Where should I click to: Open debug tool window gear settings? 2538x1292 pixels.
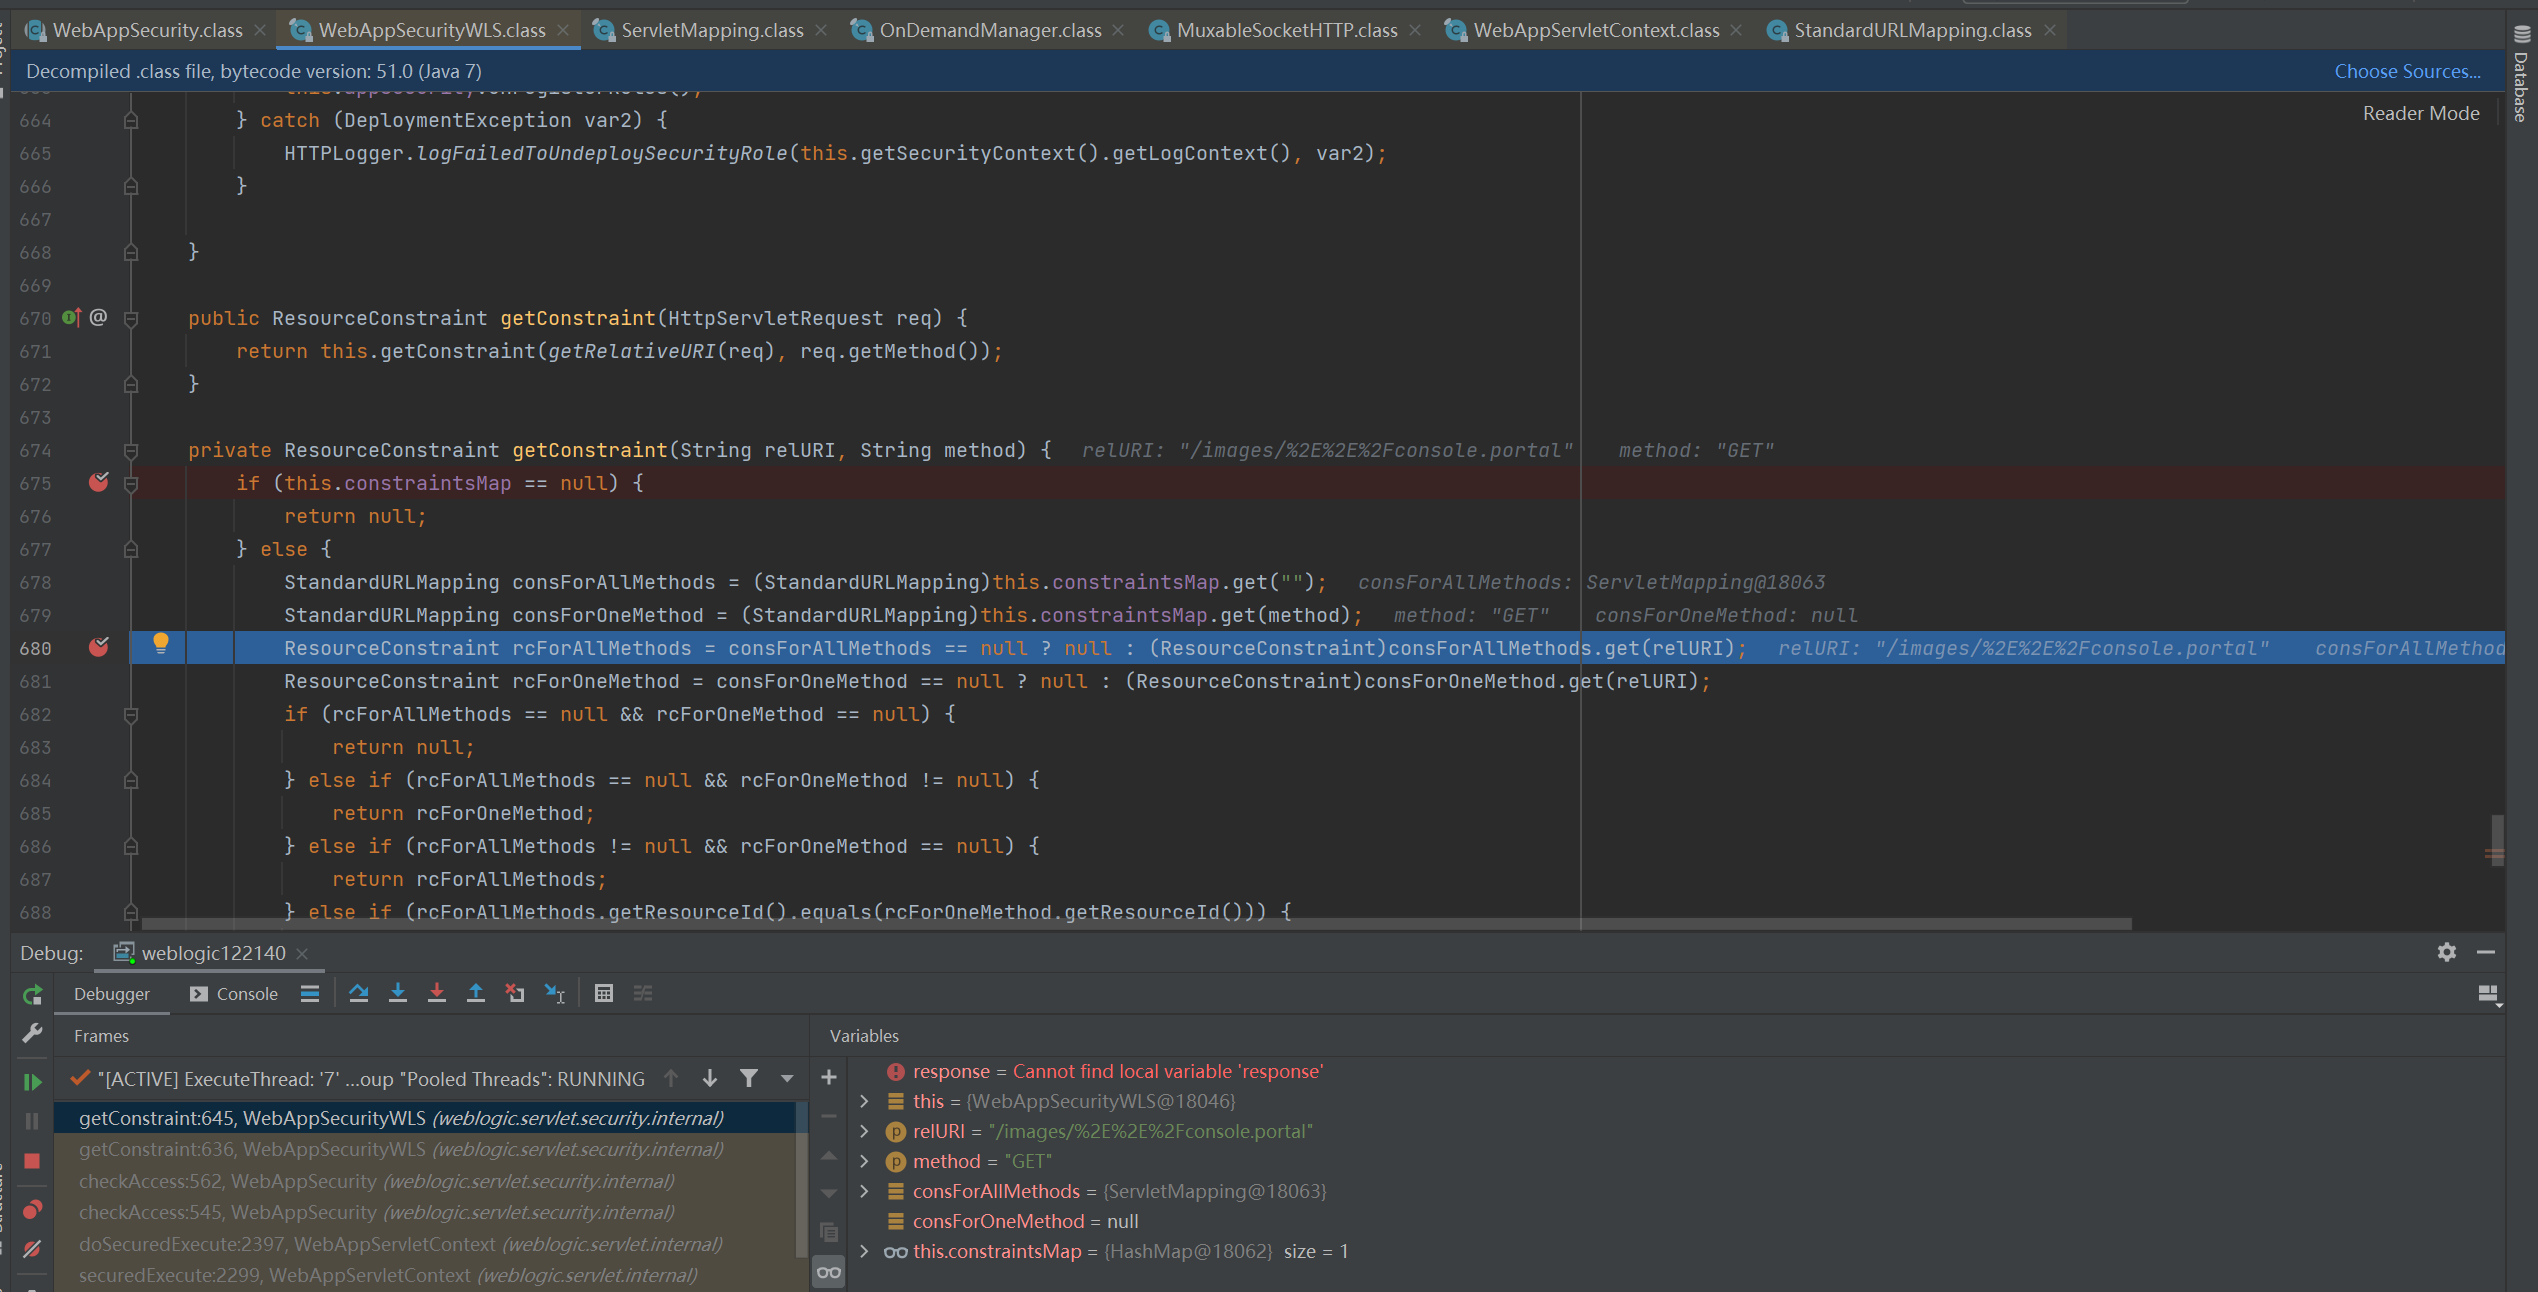pos(2446,952)
